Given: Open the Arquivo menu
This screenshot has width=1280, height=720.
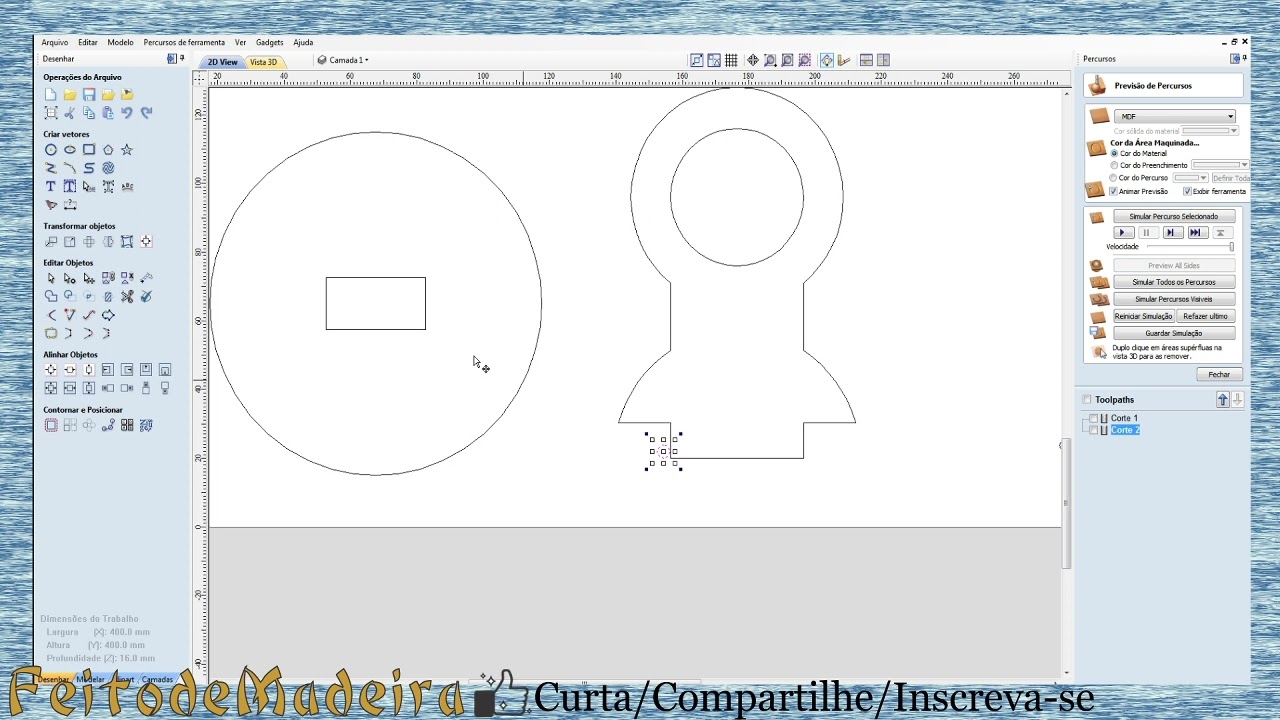Looking at the screenshot, I should pos(55,42).
